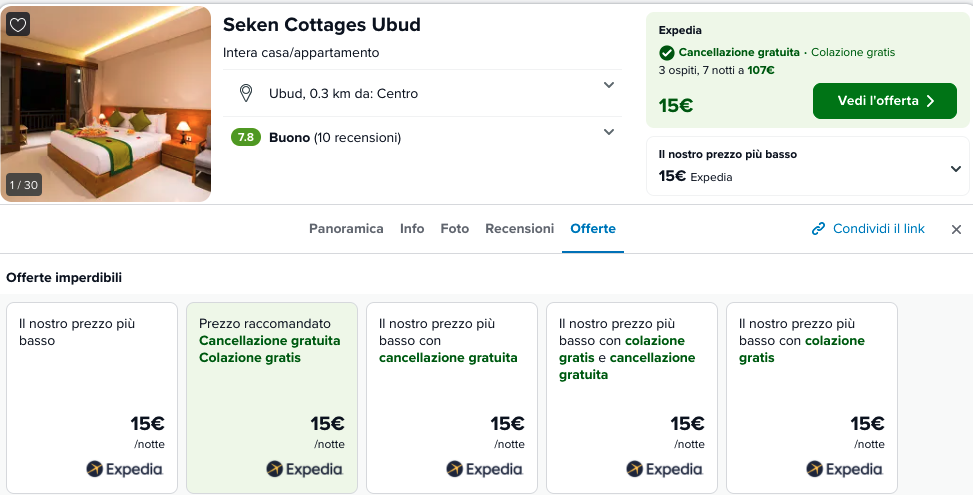Click the location pin icon

coord(246,94)
